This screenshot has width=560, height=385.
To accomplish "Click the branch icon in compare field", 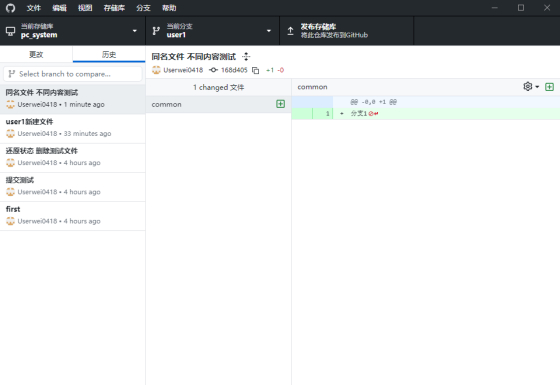I will pos(12,74).
